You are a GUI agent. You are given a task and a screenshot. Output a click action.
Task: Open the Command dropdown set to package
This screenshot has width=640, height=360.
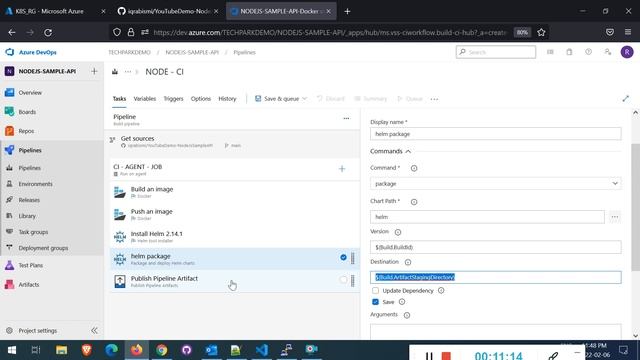tap(496, 184)
